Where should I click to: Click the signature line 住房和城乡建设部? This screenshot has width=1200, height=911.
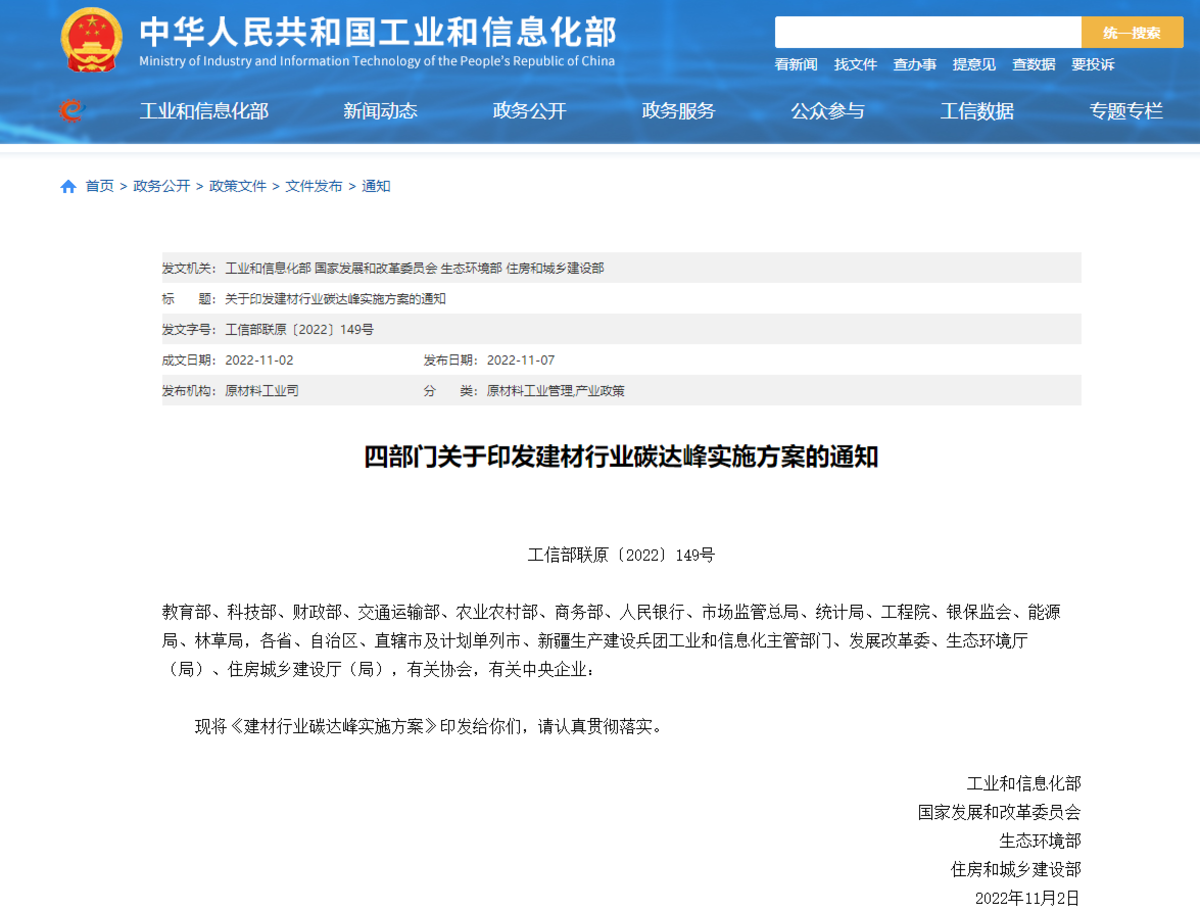1015,870
